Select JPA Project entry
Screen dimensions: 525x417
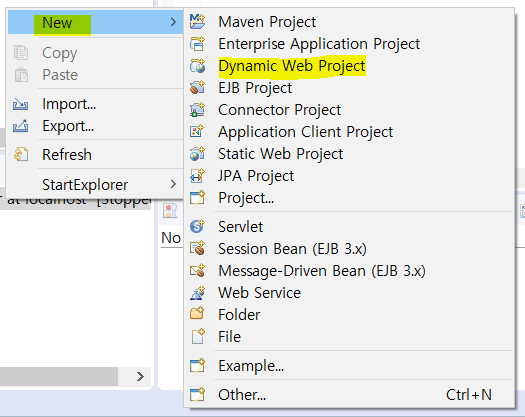349,176
